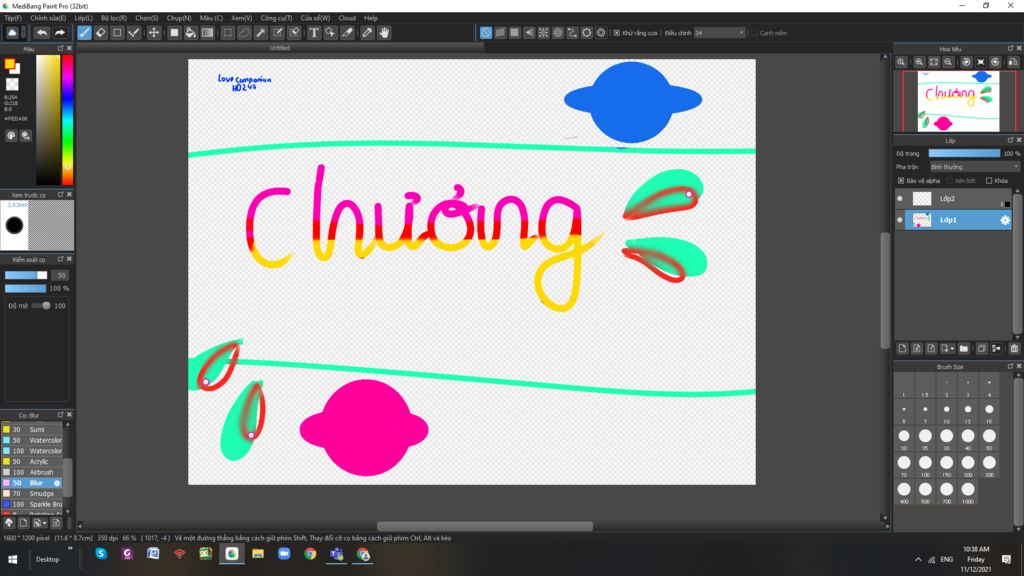
Task: Select the Lasso tool
Action: (x=244, y=33)
